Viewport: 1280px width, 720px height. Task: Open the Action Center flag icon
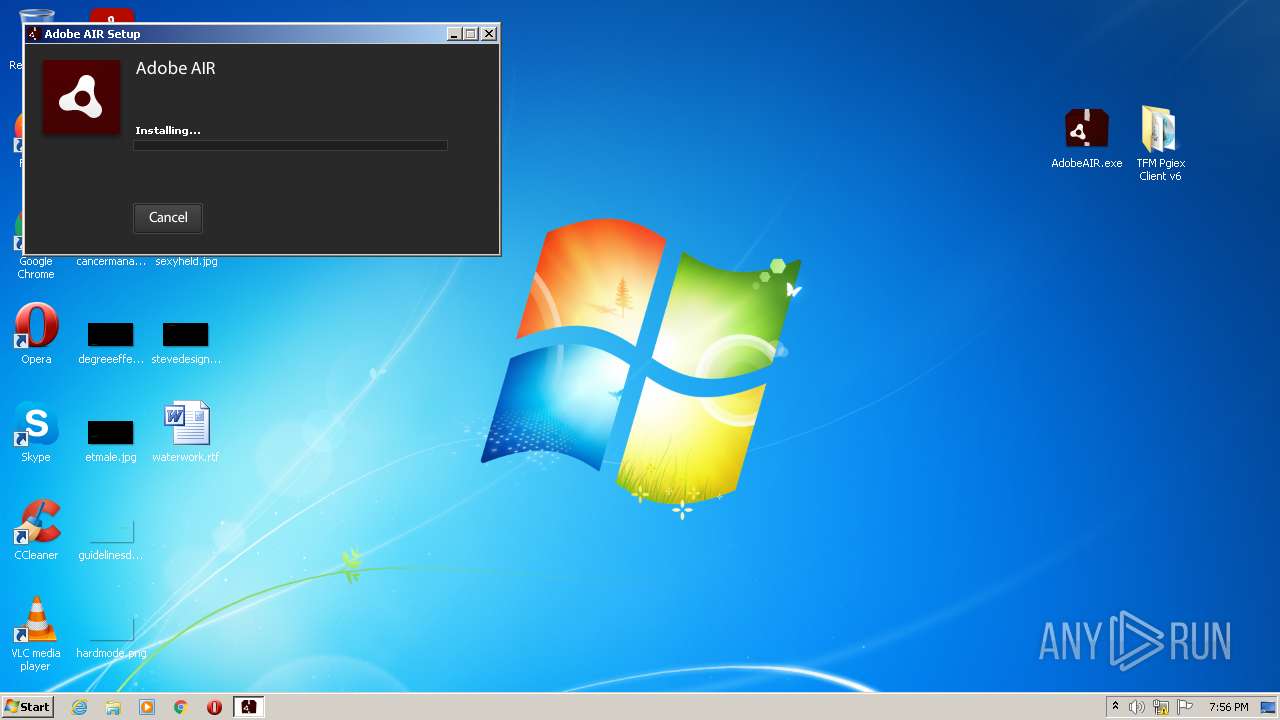point(1185,707)
